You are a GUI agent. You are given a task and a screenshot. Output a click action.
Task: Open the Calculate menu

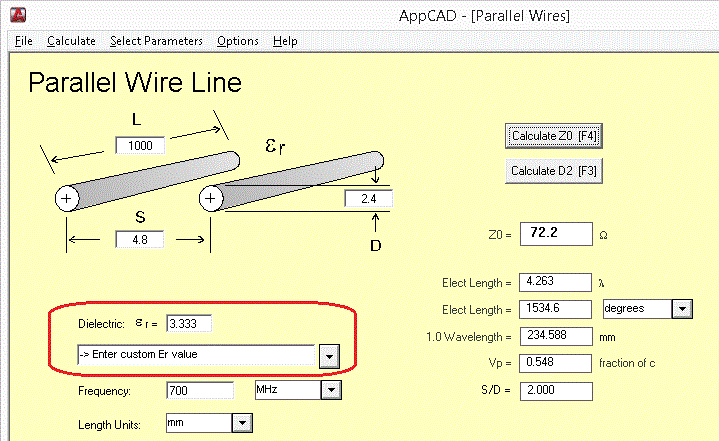[x=71, y=41]
